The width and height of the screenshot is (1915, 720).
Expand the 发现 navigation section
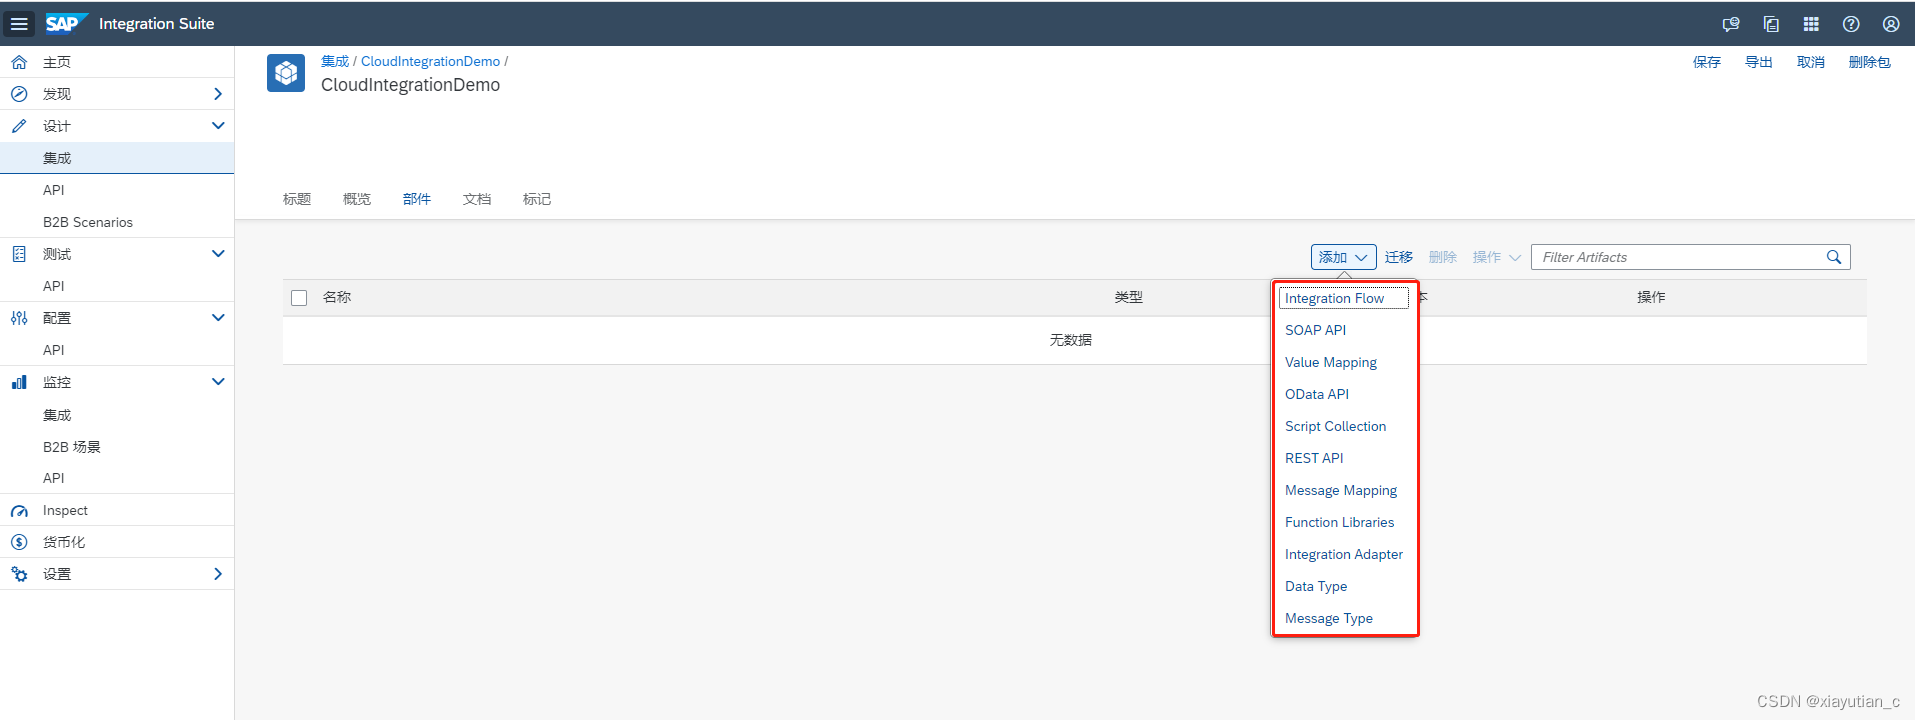coord(218,94)
